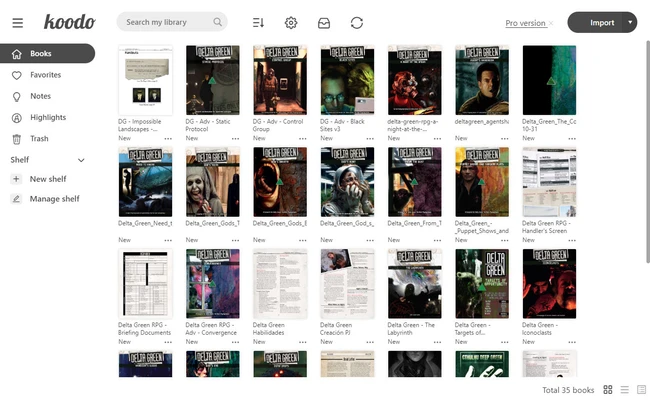Viewport: 650px width, 400px height.
Task: Collapse the Shelf section chevron
Action: pos(81,160)
